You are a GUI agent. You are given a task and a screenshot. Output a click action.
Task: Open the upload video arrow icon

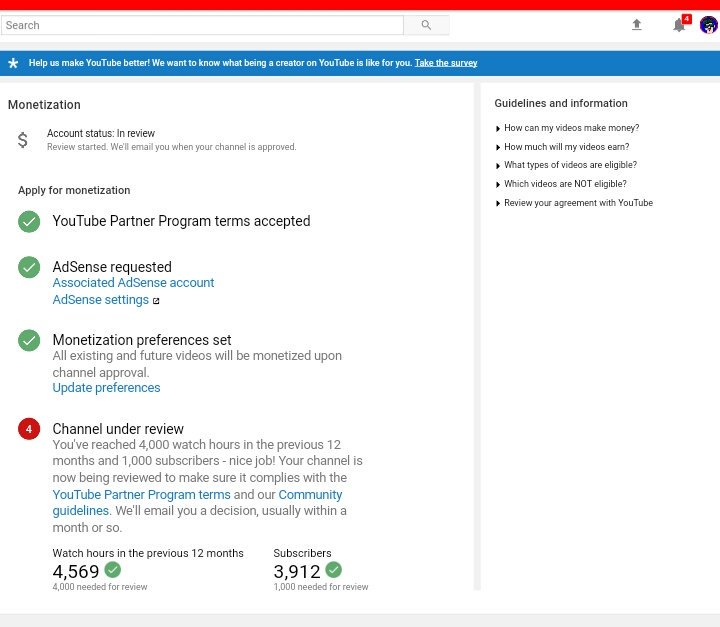636,24
